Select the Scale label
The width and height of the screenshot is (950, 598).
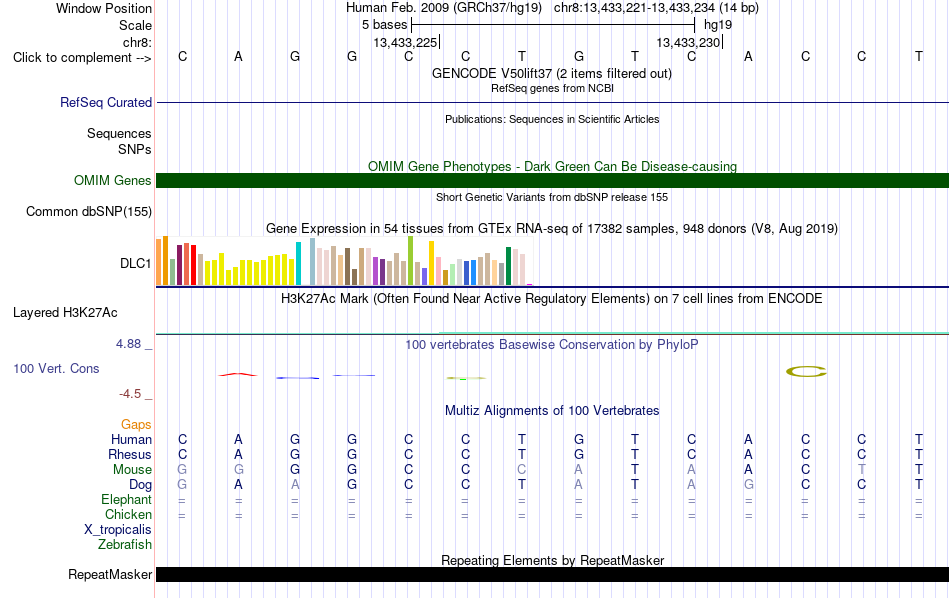tap(135, 25)
